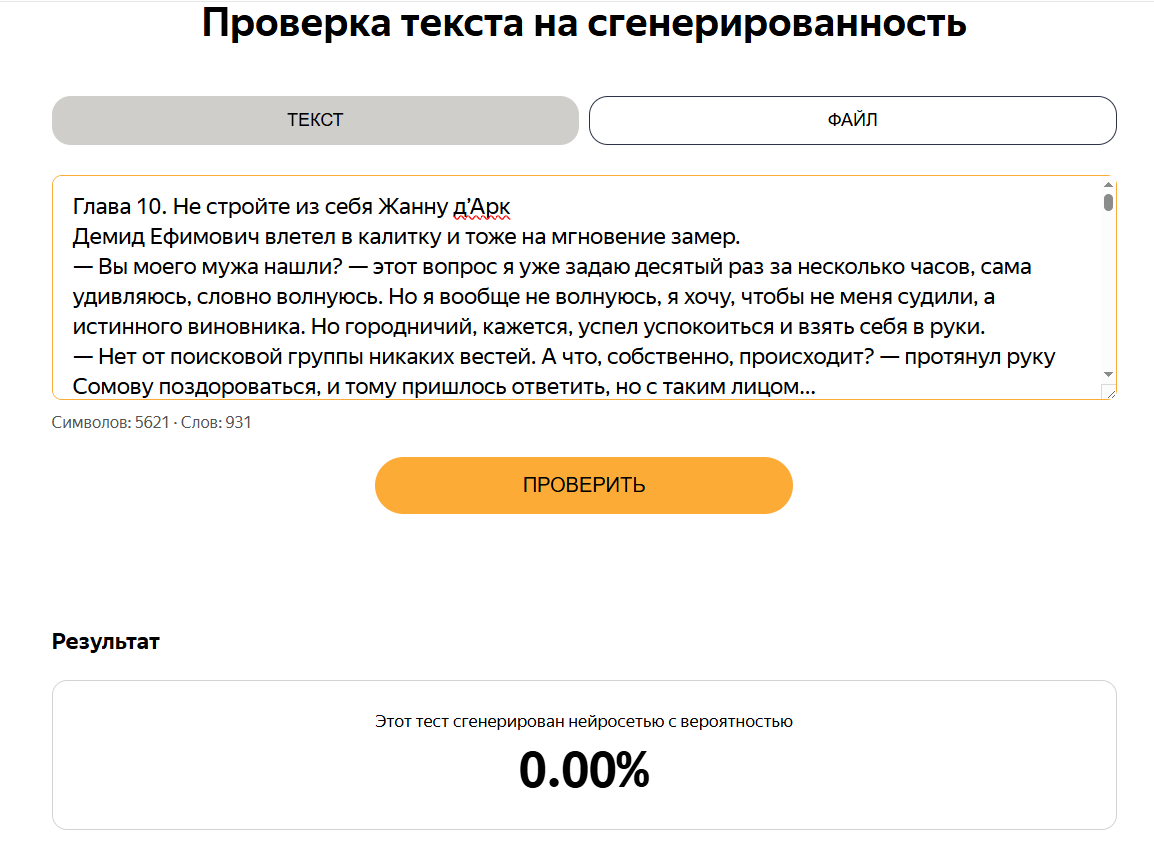This screenshot has width=1154, height=845.
Task: Click the text area's scroll-up arrow
Action: coord(1108,185)
